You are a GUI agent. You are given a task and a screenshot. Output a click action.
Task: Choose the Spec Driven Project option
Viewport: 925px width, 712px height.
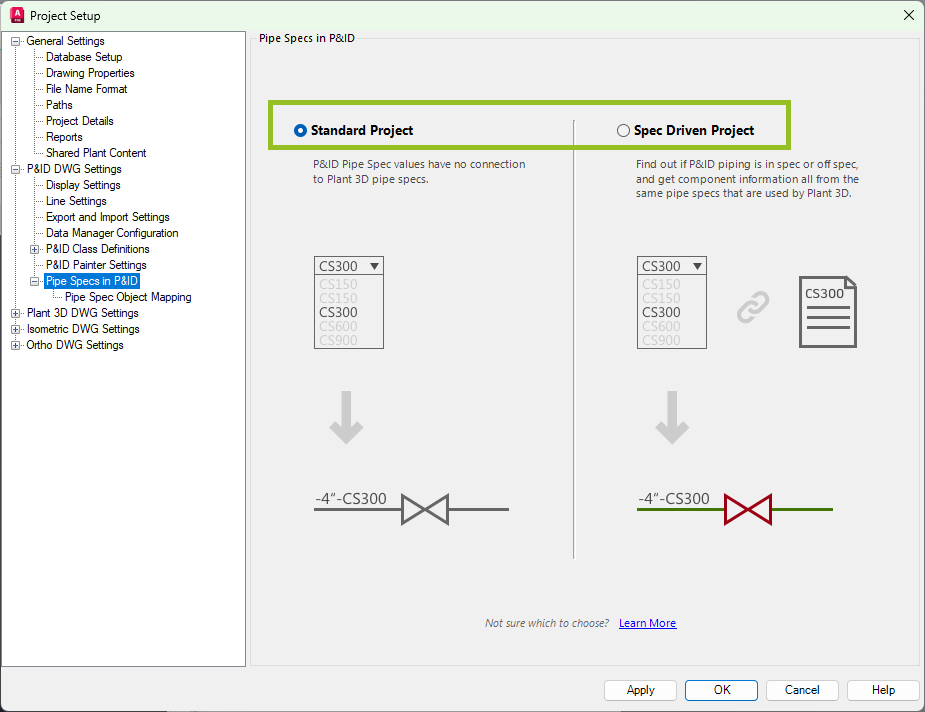pos(624,130)
